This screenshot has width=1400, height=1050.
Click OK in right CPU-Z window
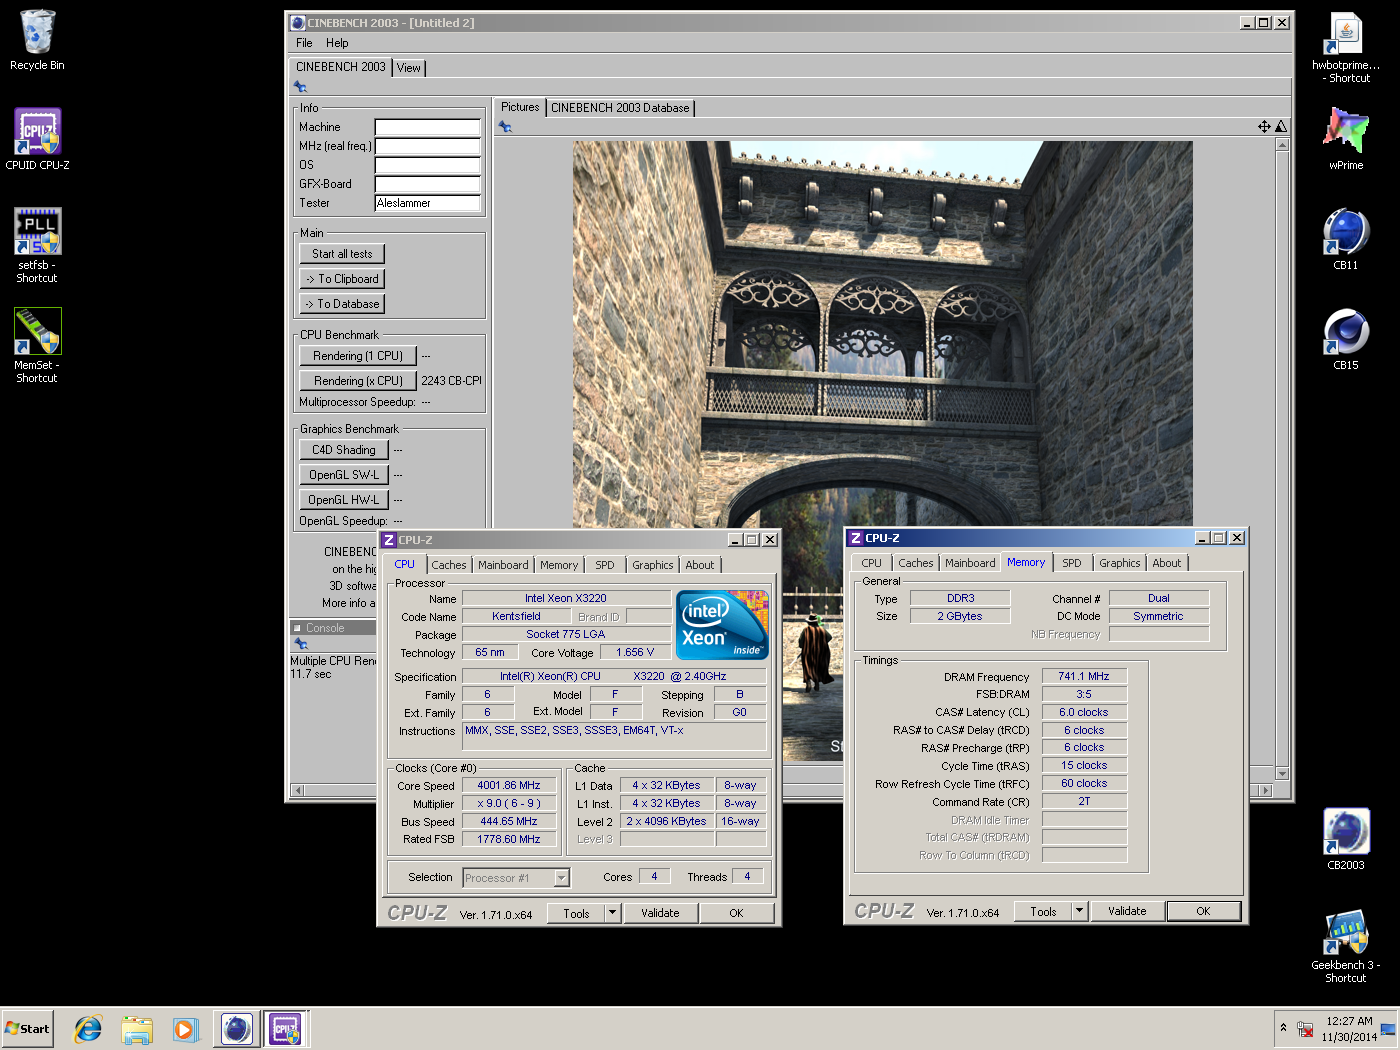pyautogui.click(x=1203, y=911)
